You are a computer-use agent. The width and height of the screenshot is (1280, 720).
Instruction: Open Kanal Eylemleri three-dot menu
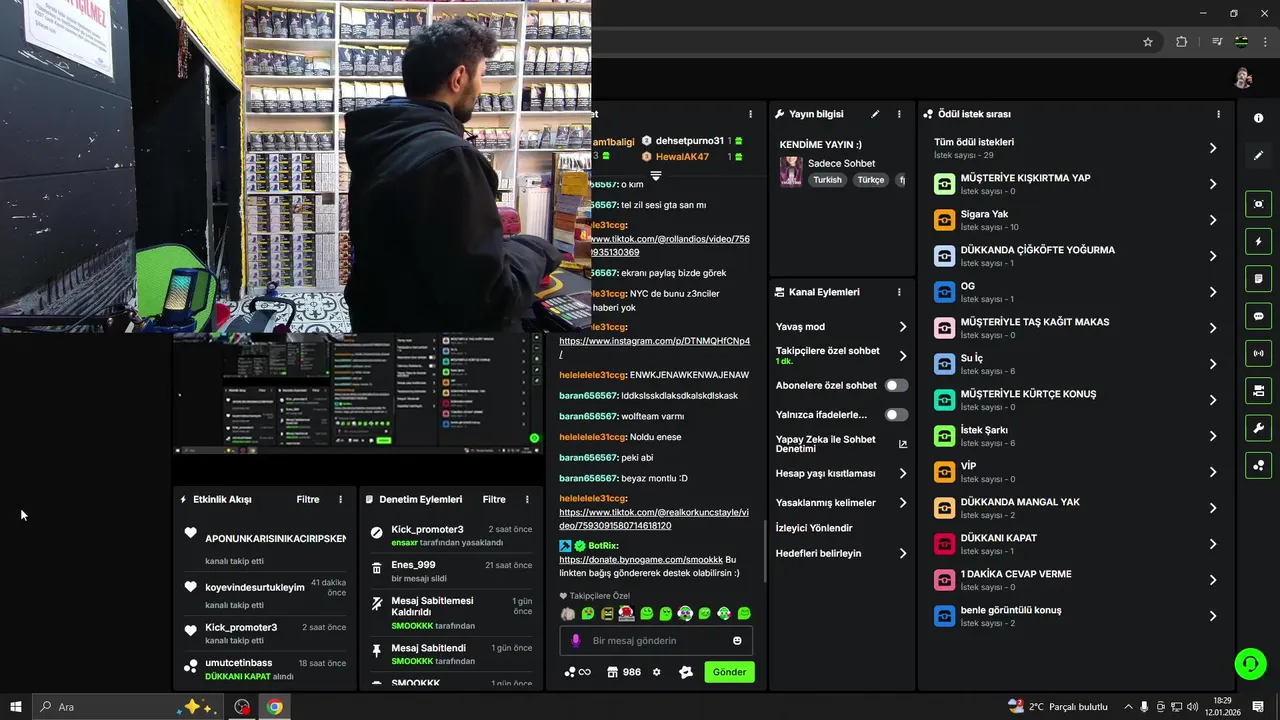899,292
